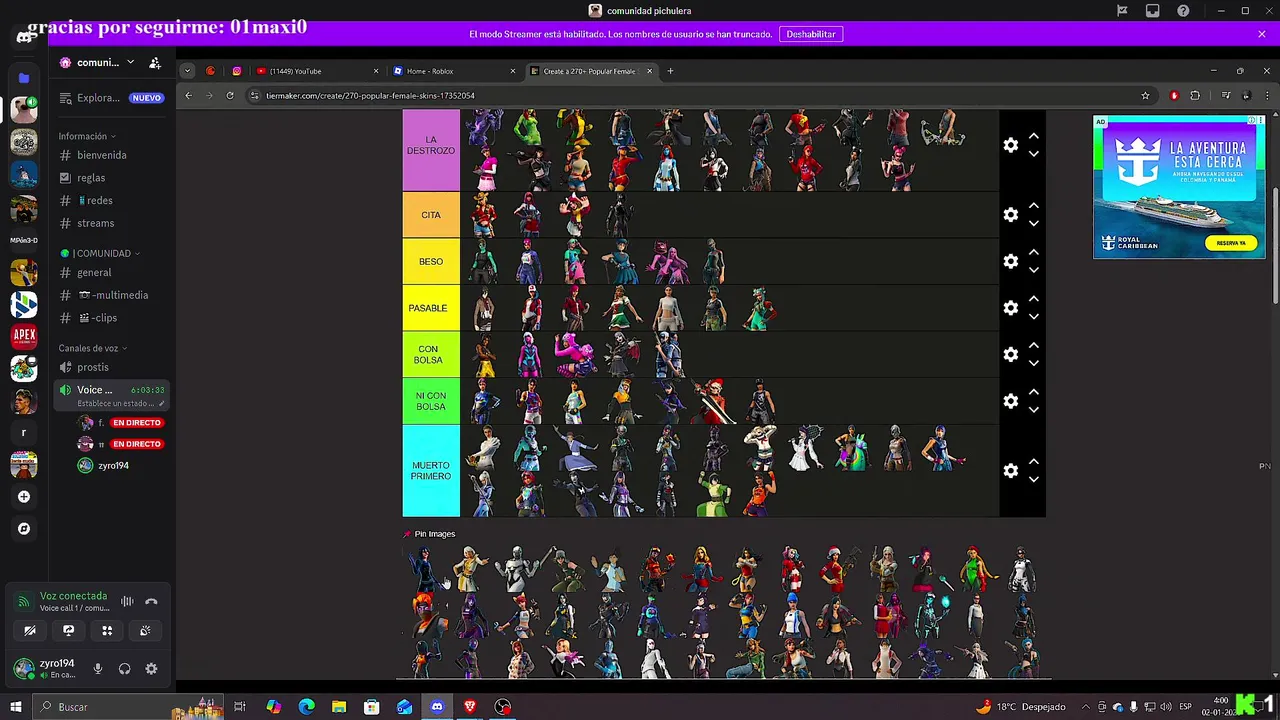Open settings gear for LA DESTROZO tier row
This screenshot has width=1280, height=720.
coord(1011,145)
